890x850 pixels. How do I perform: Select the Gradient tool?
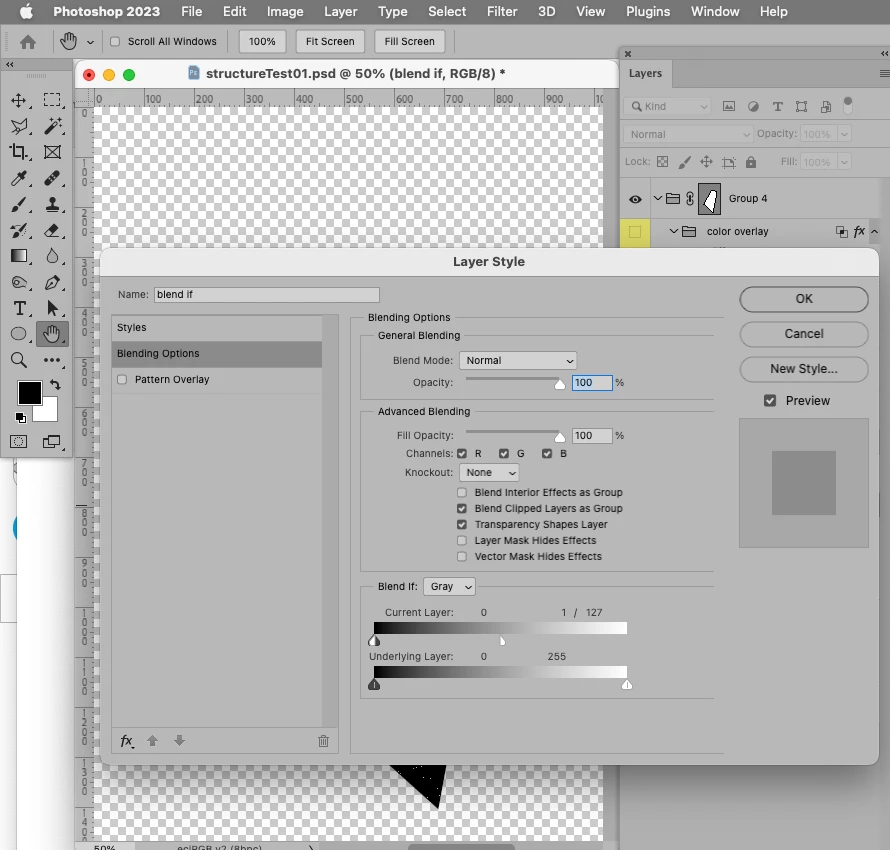tap(19, 256)
